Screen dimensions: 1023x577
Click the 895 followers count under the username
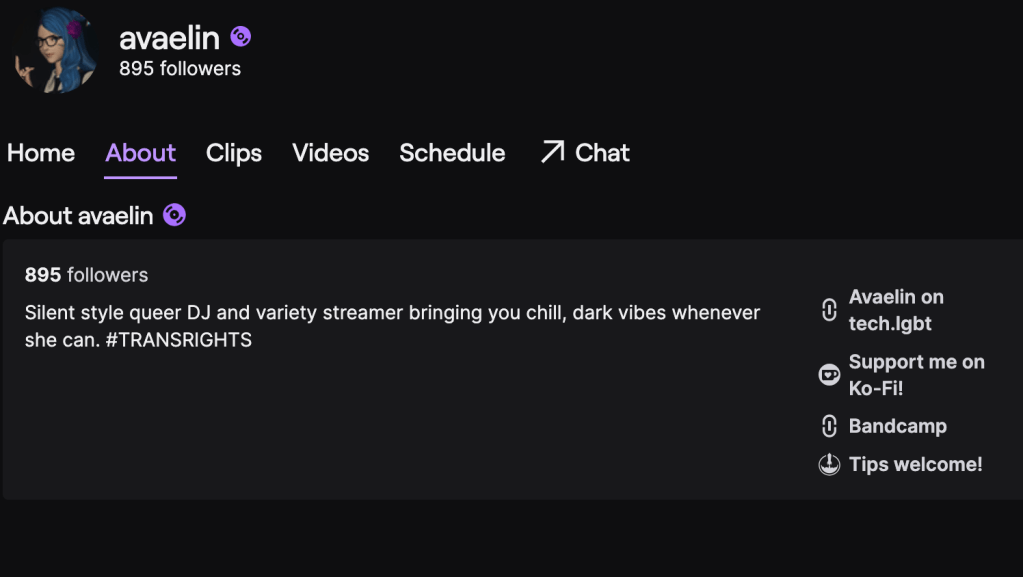[180, 69]
